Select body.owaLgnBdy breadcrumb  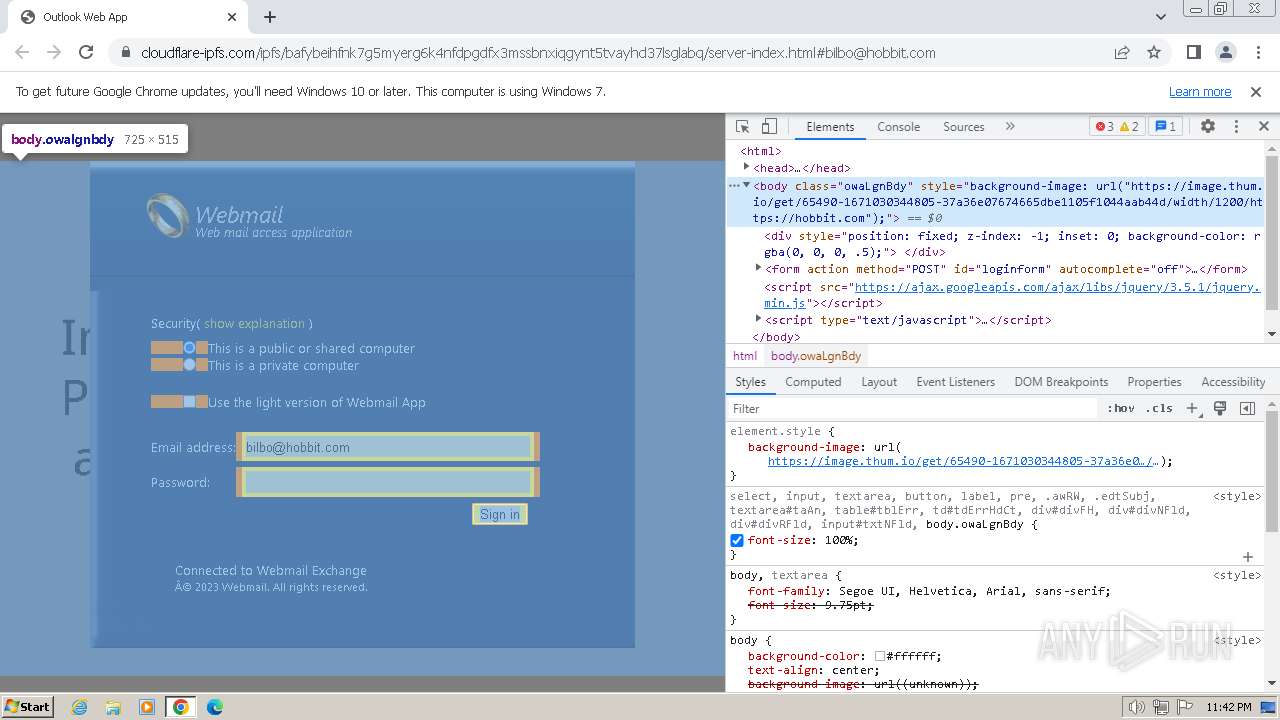tap(816, 356)
